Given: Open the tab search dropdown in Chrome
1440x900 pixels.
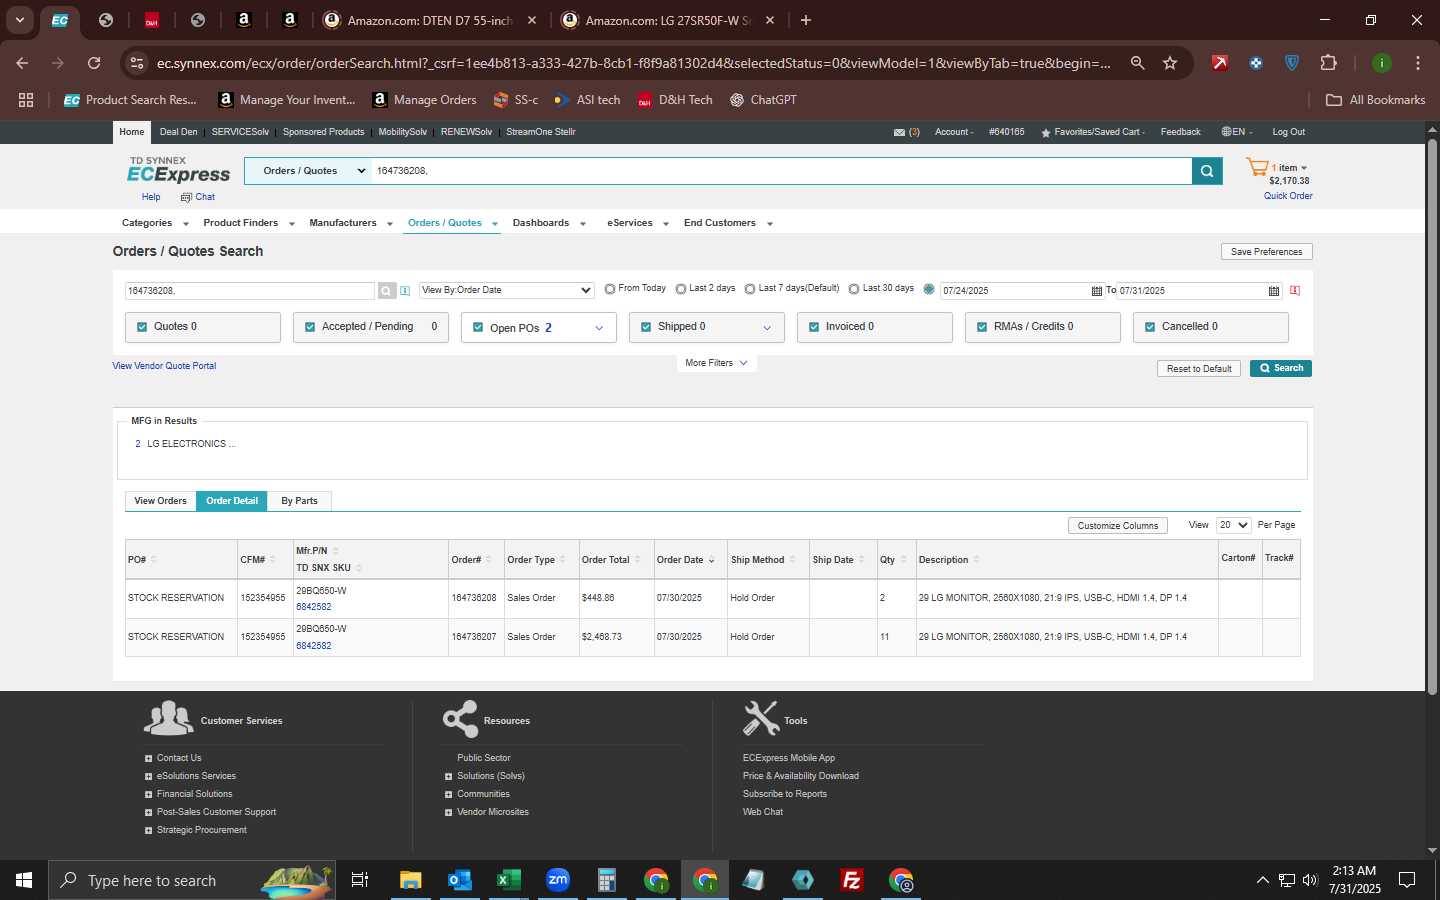Looking at the screenshot, I should click(19, 20).
